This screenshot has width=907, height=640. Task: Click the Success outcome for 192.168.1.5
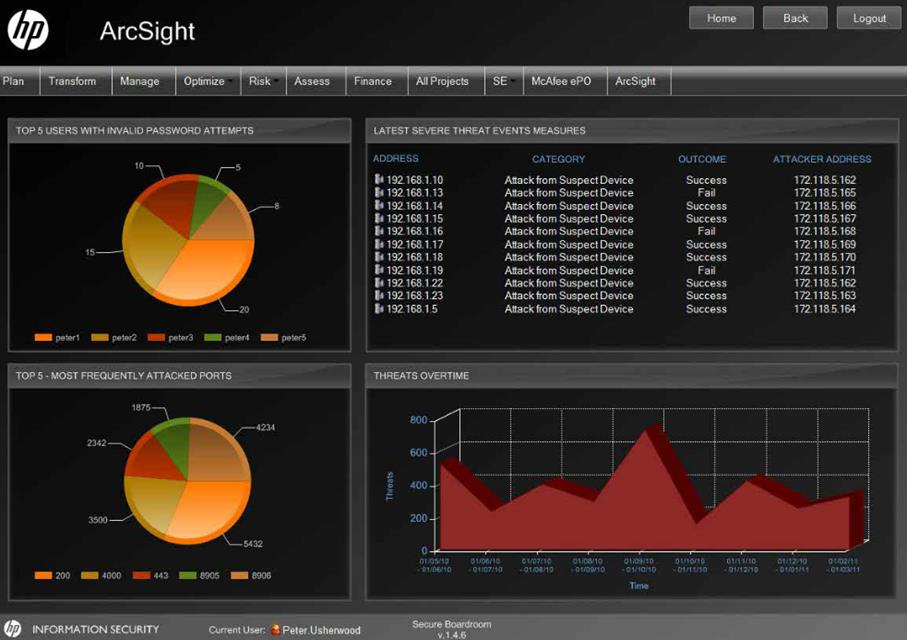pos(706,308)
